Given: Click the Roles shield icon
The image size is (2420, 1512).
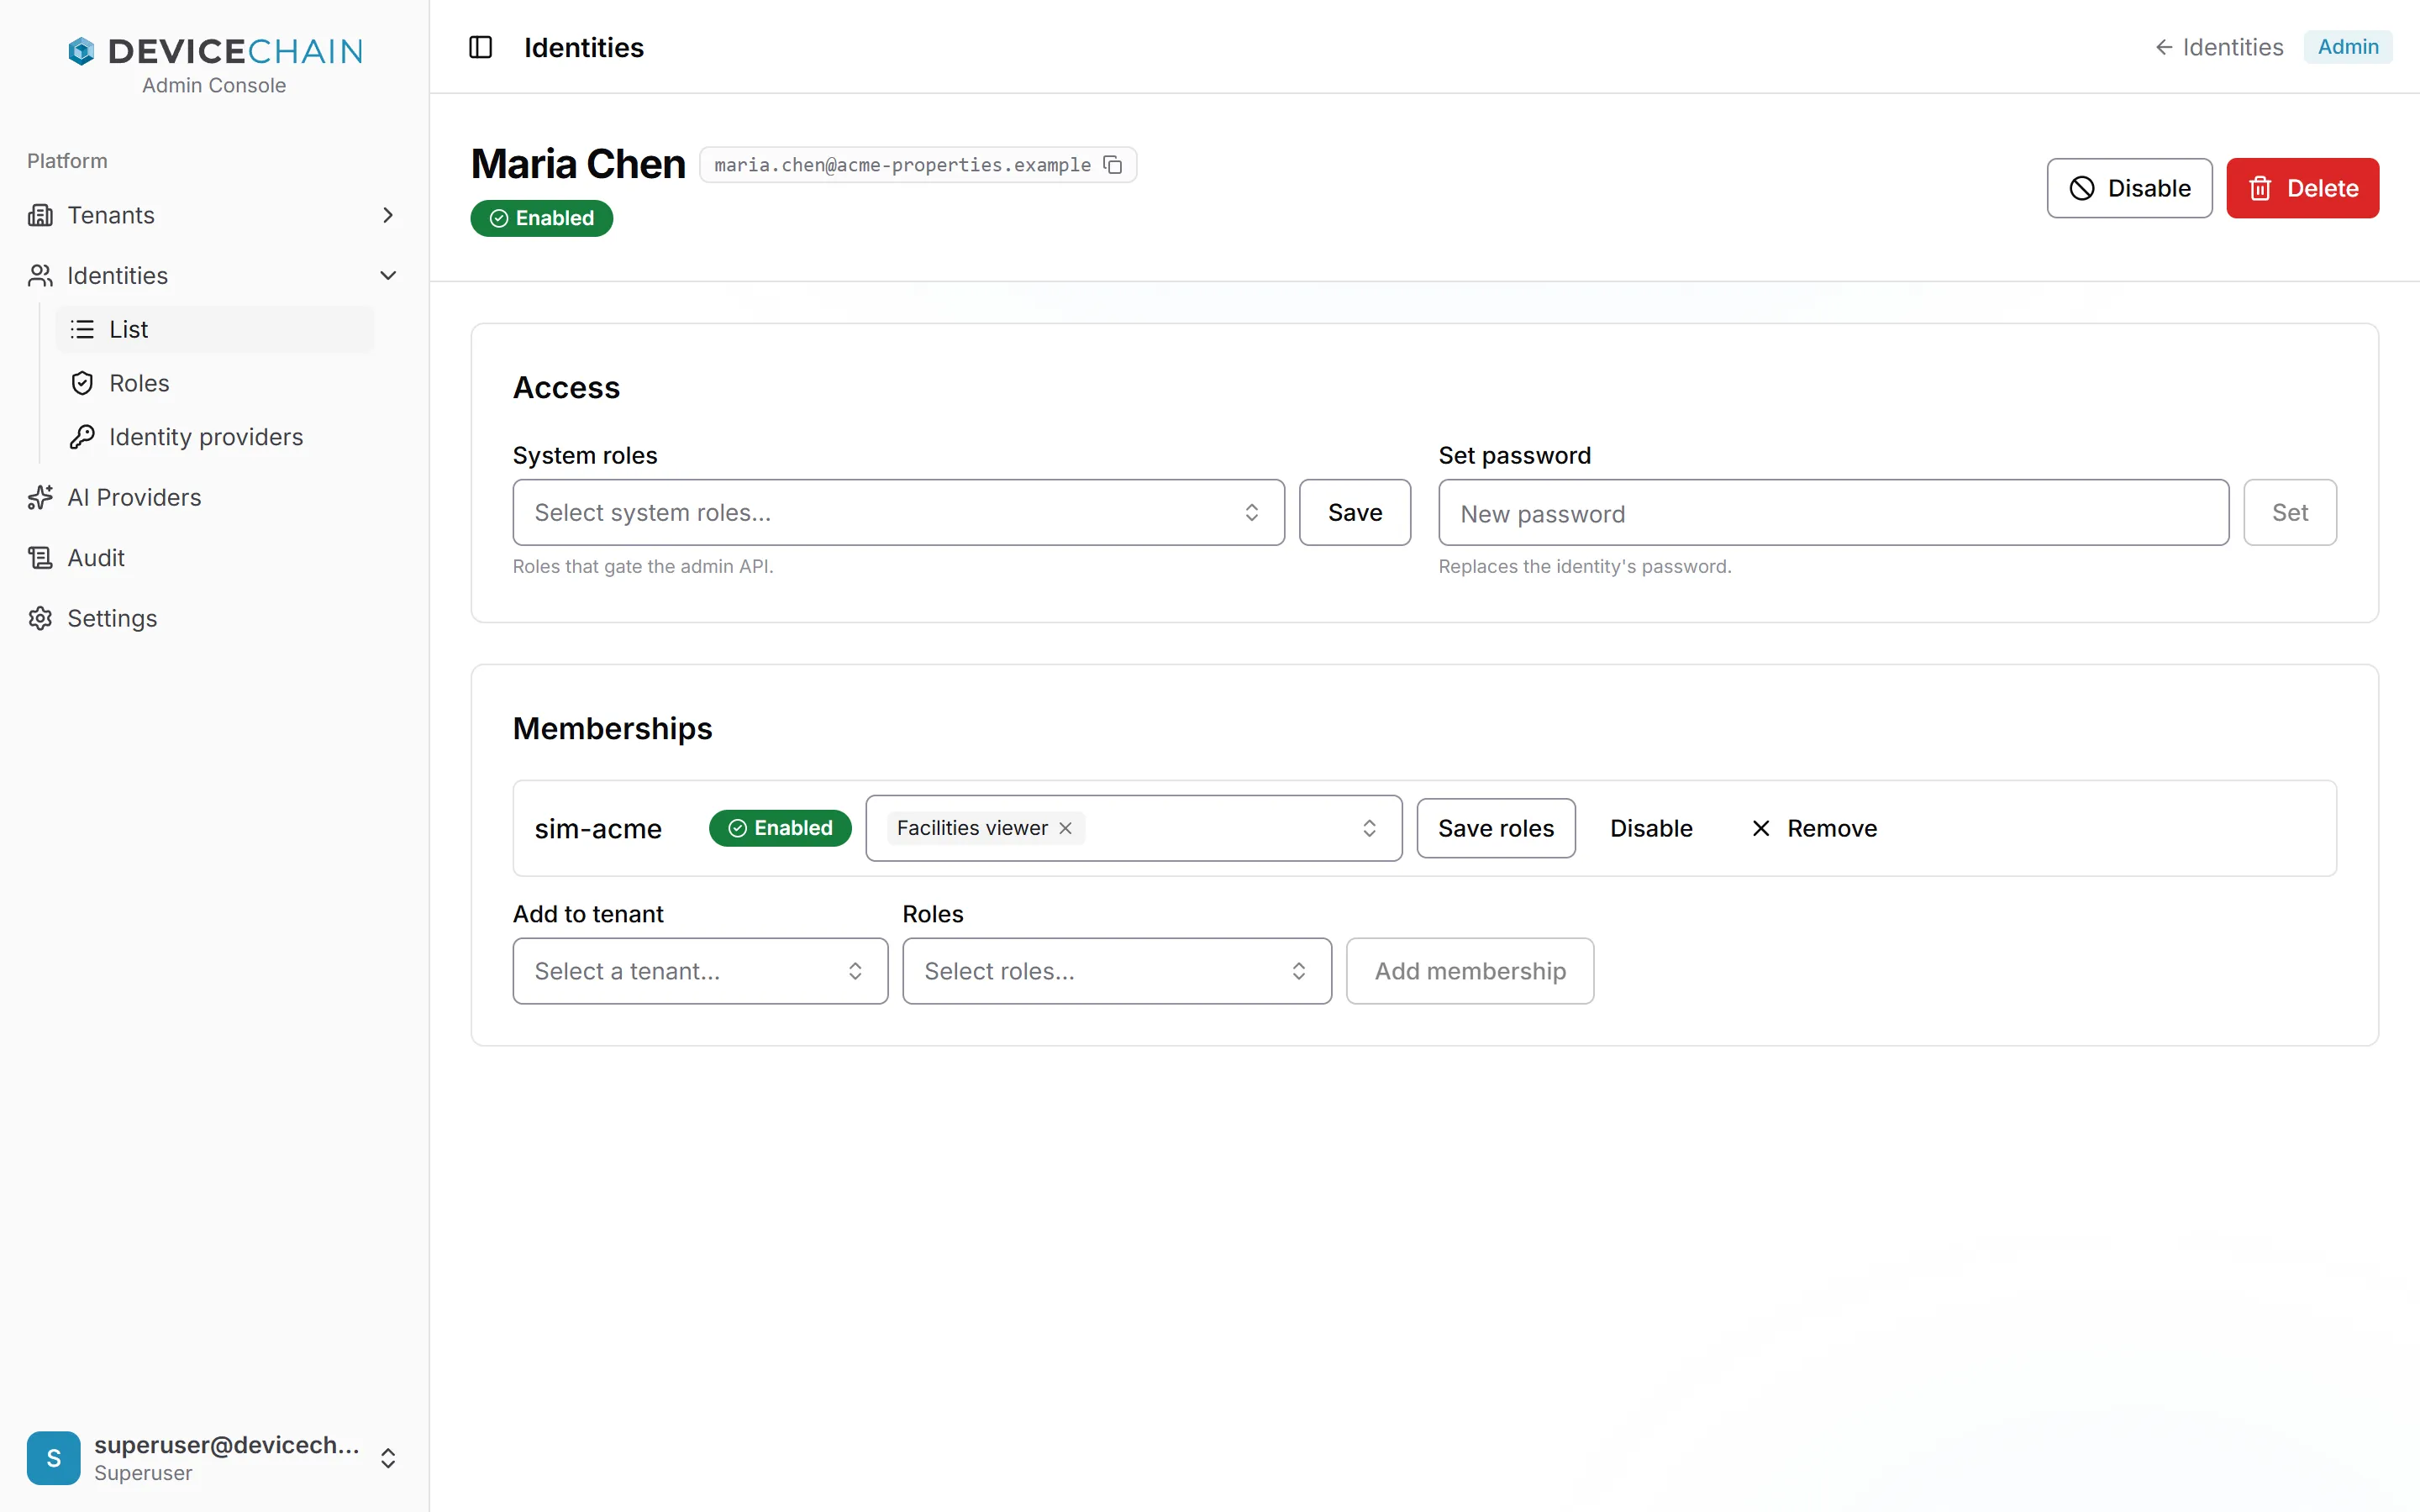Looking at the screenshot, I should point(82,383).
